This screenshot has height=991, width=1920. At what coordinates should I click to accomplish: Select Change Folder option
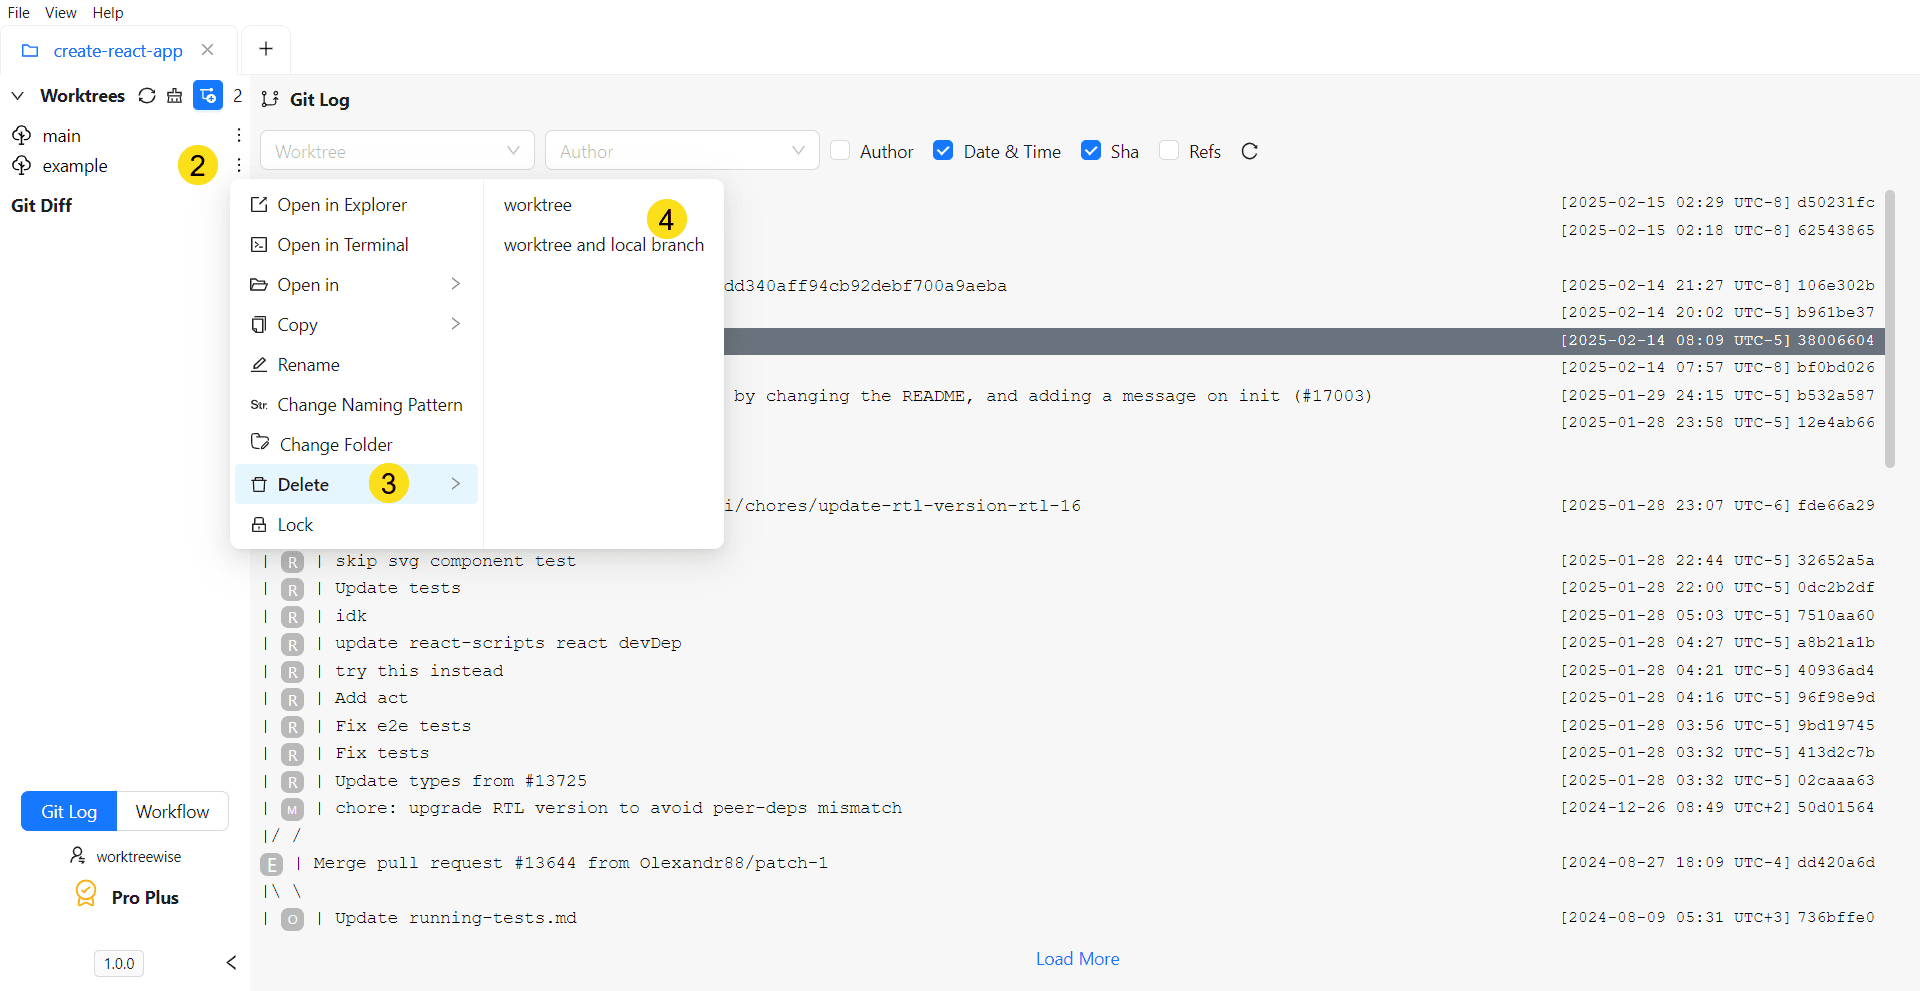[356, 445]
